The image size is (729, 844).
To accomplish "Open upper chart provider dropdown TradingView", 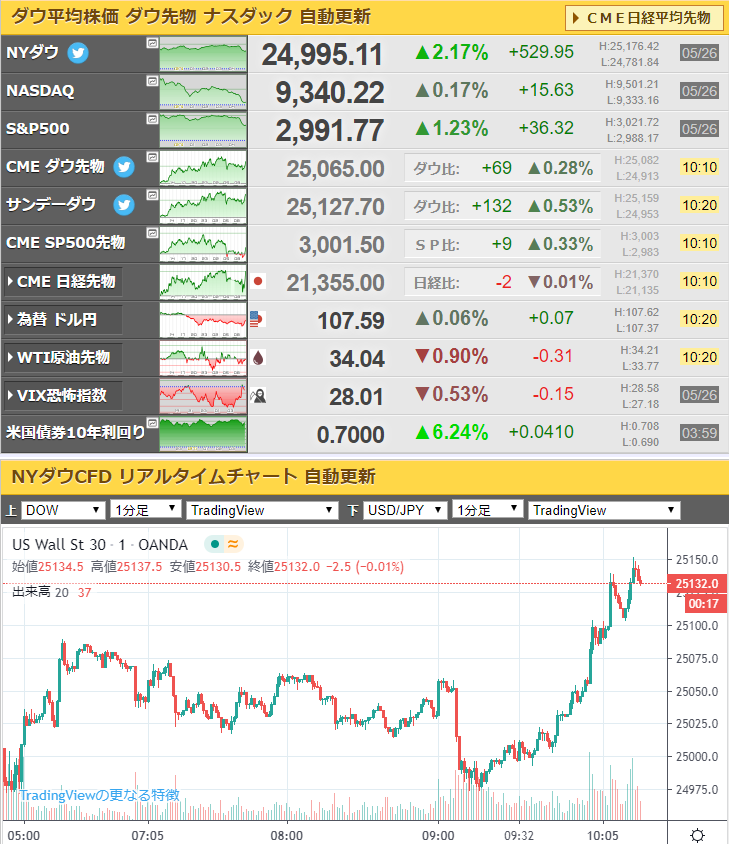I will pos(262,510).
